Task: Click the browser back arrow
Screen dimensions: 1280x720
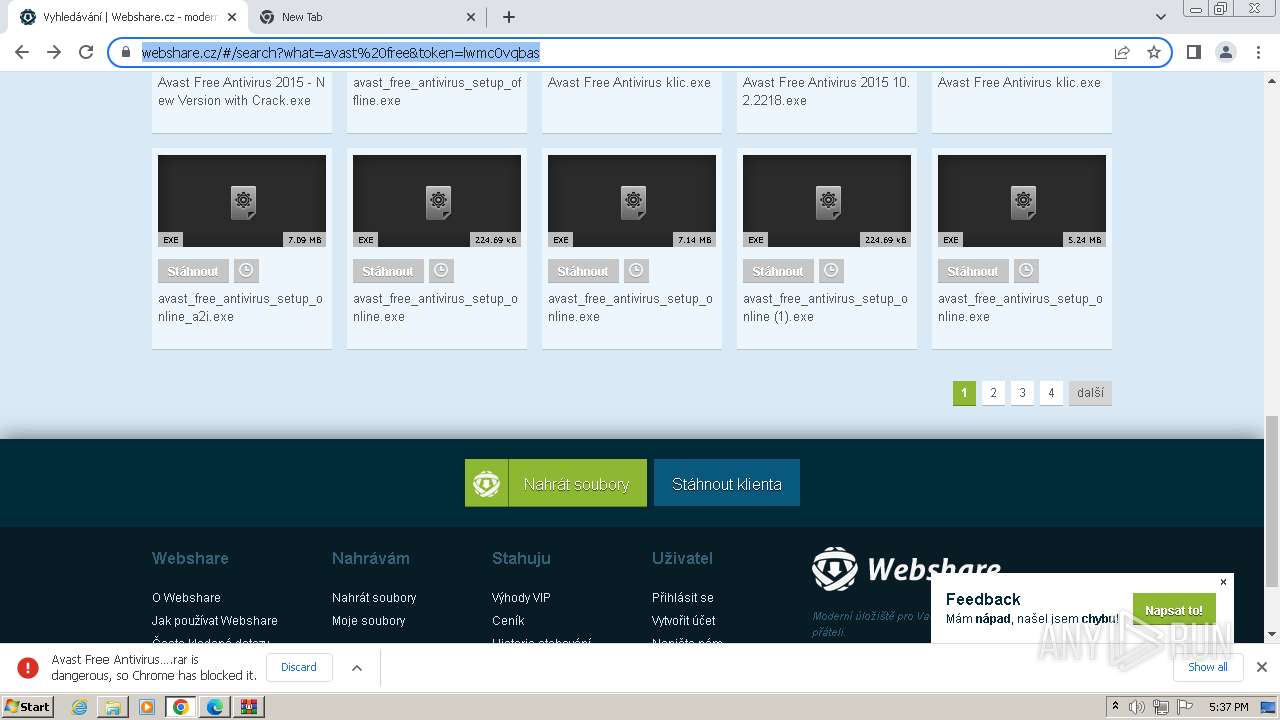Action: point(22,52)
